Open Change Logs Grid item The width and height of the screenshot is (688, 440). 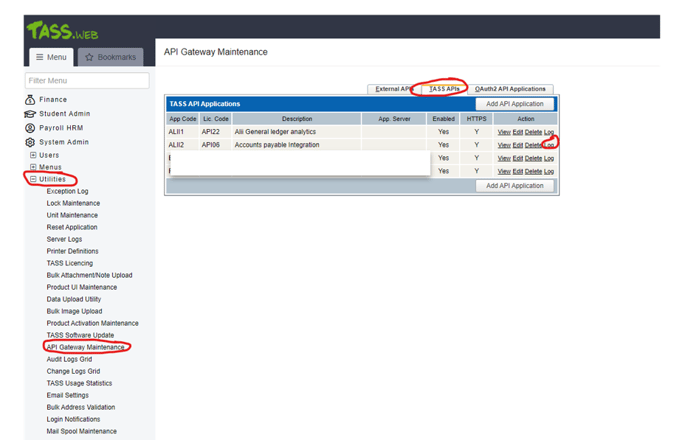click(x=73, y=371)
